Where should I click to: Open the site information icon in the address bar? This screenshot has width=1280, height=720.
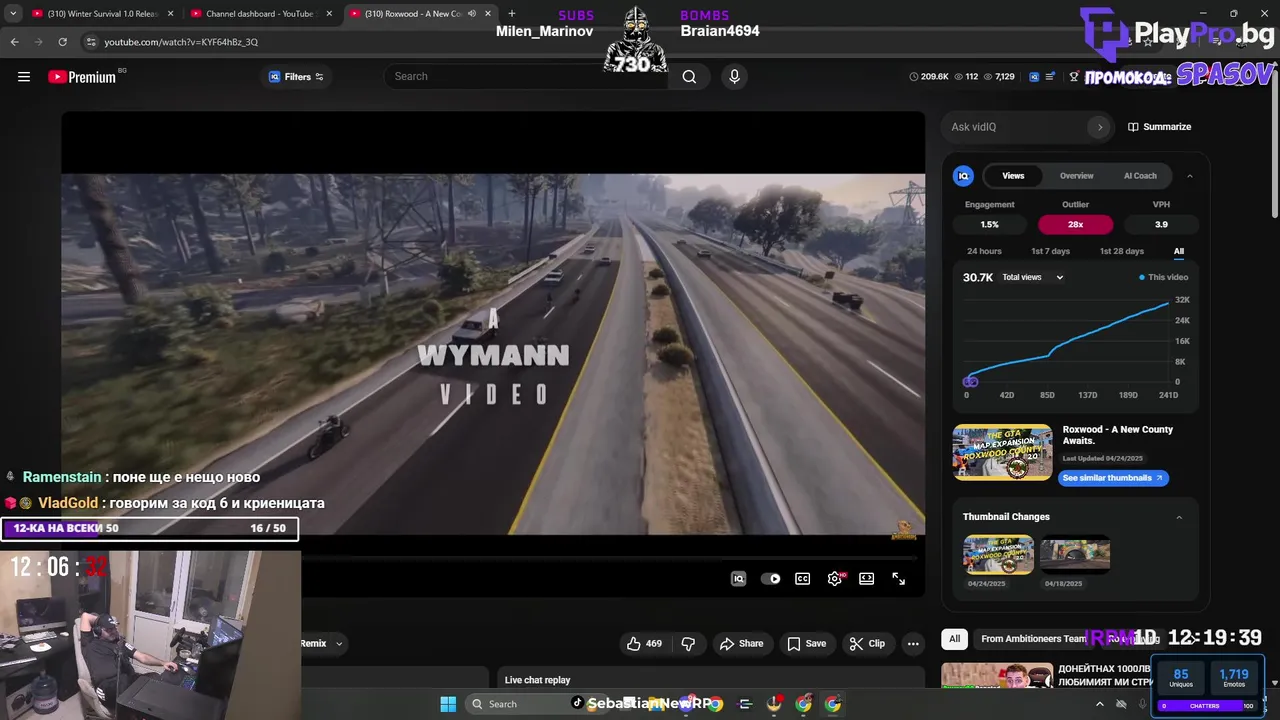(x=91, y=42)
